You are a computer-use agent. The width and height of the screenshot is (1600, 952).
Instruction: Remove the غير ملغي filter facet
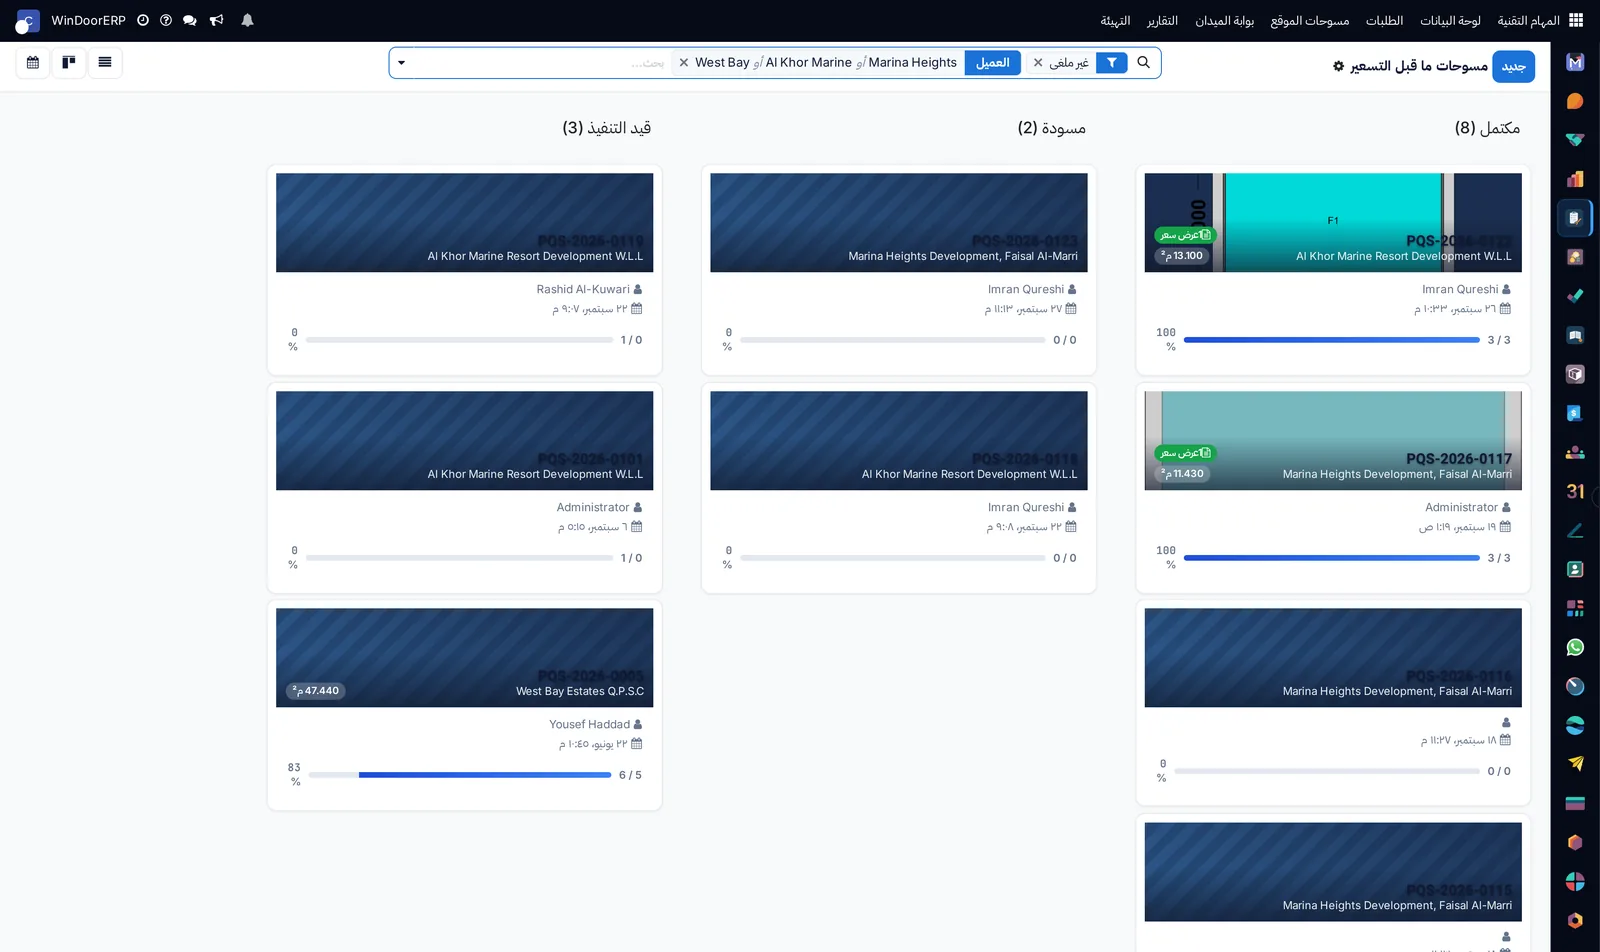(x=1038, y=62)
